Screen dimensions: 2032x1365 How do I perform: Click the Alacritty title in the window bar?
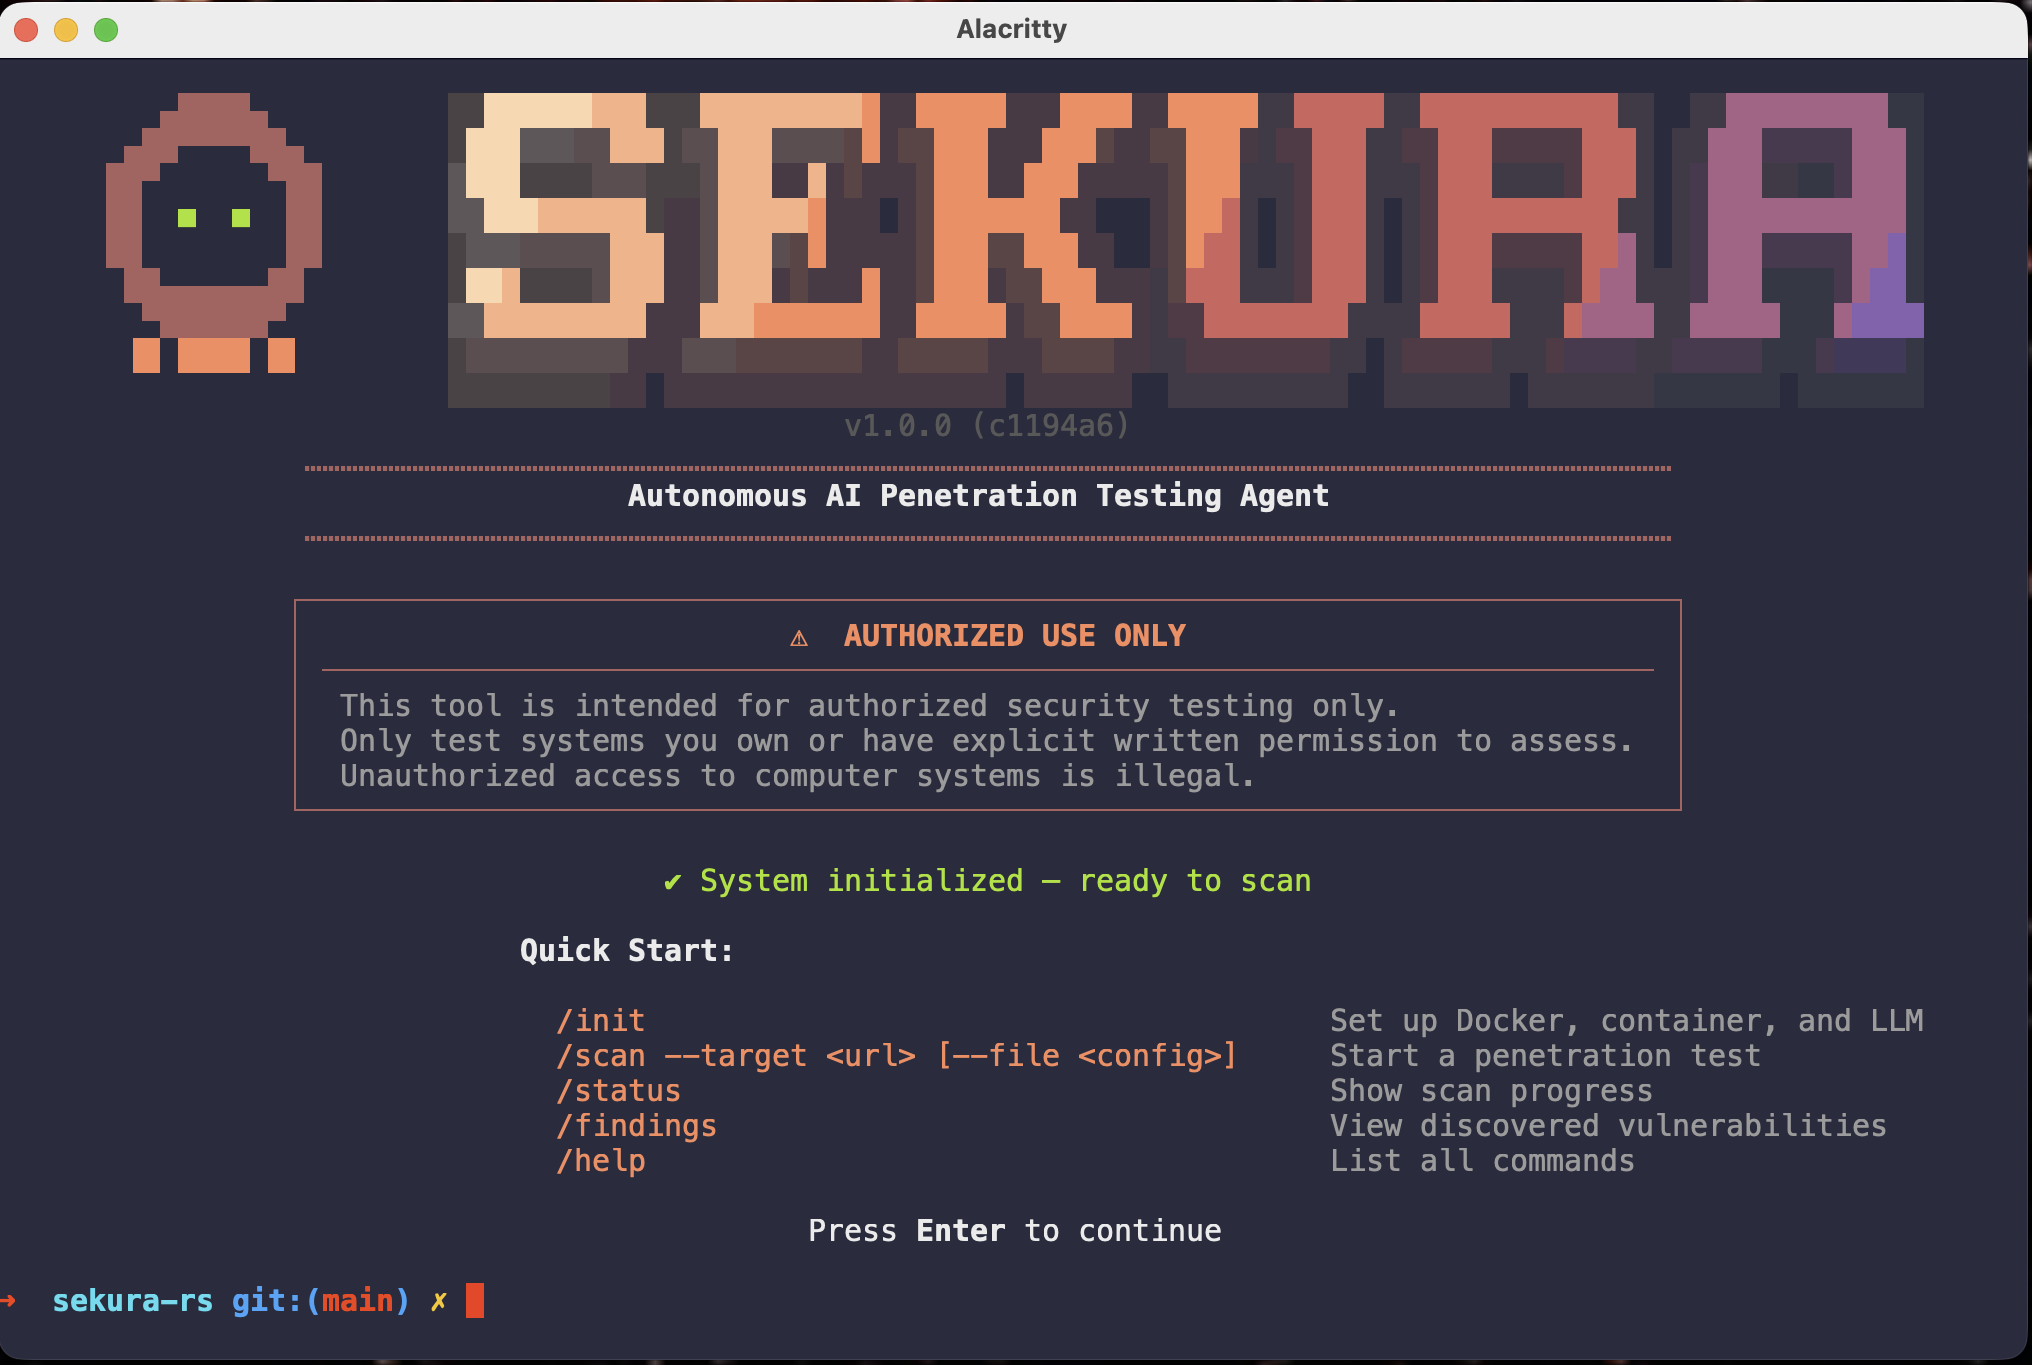[x=1010, y=29]
